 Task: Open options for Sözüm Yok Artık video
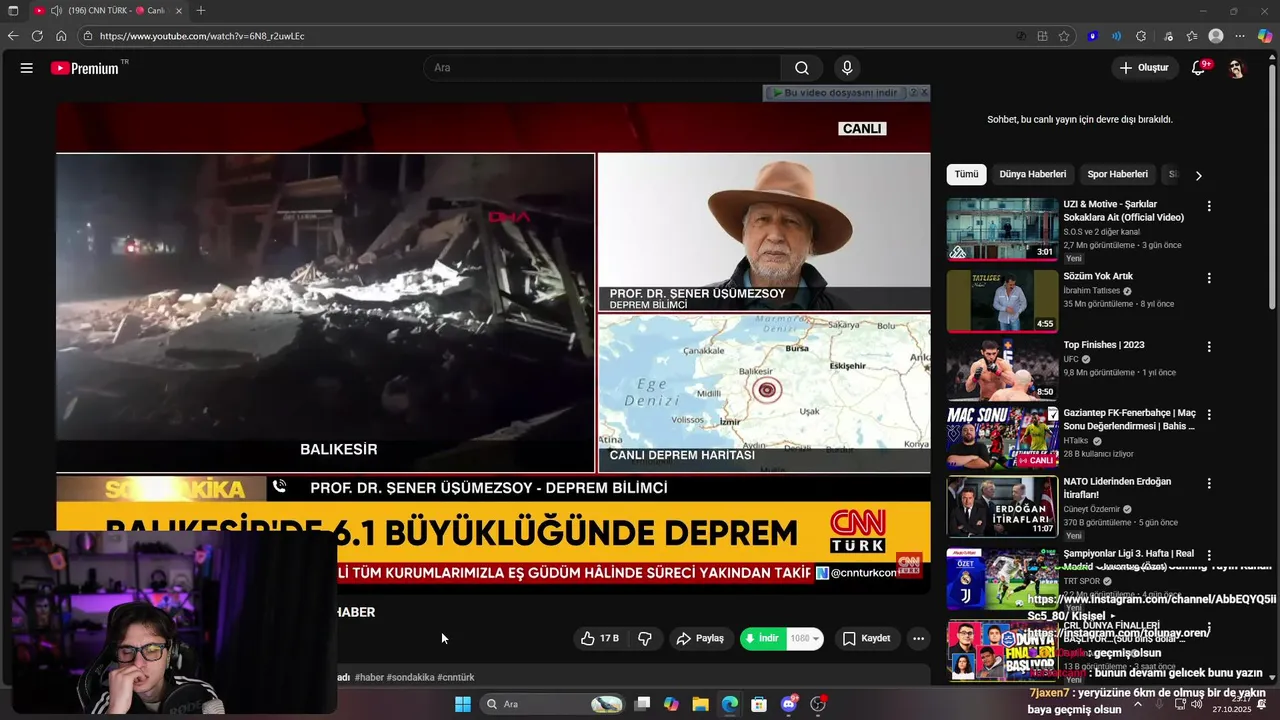[x=1209, y=278]
